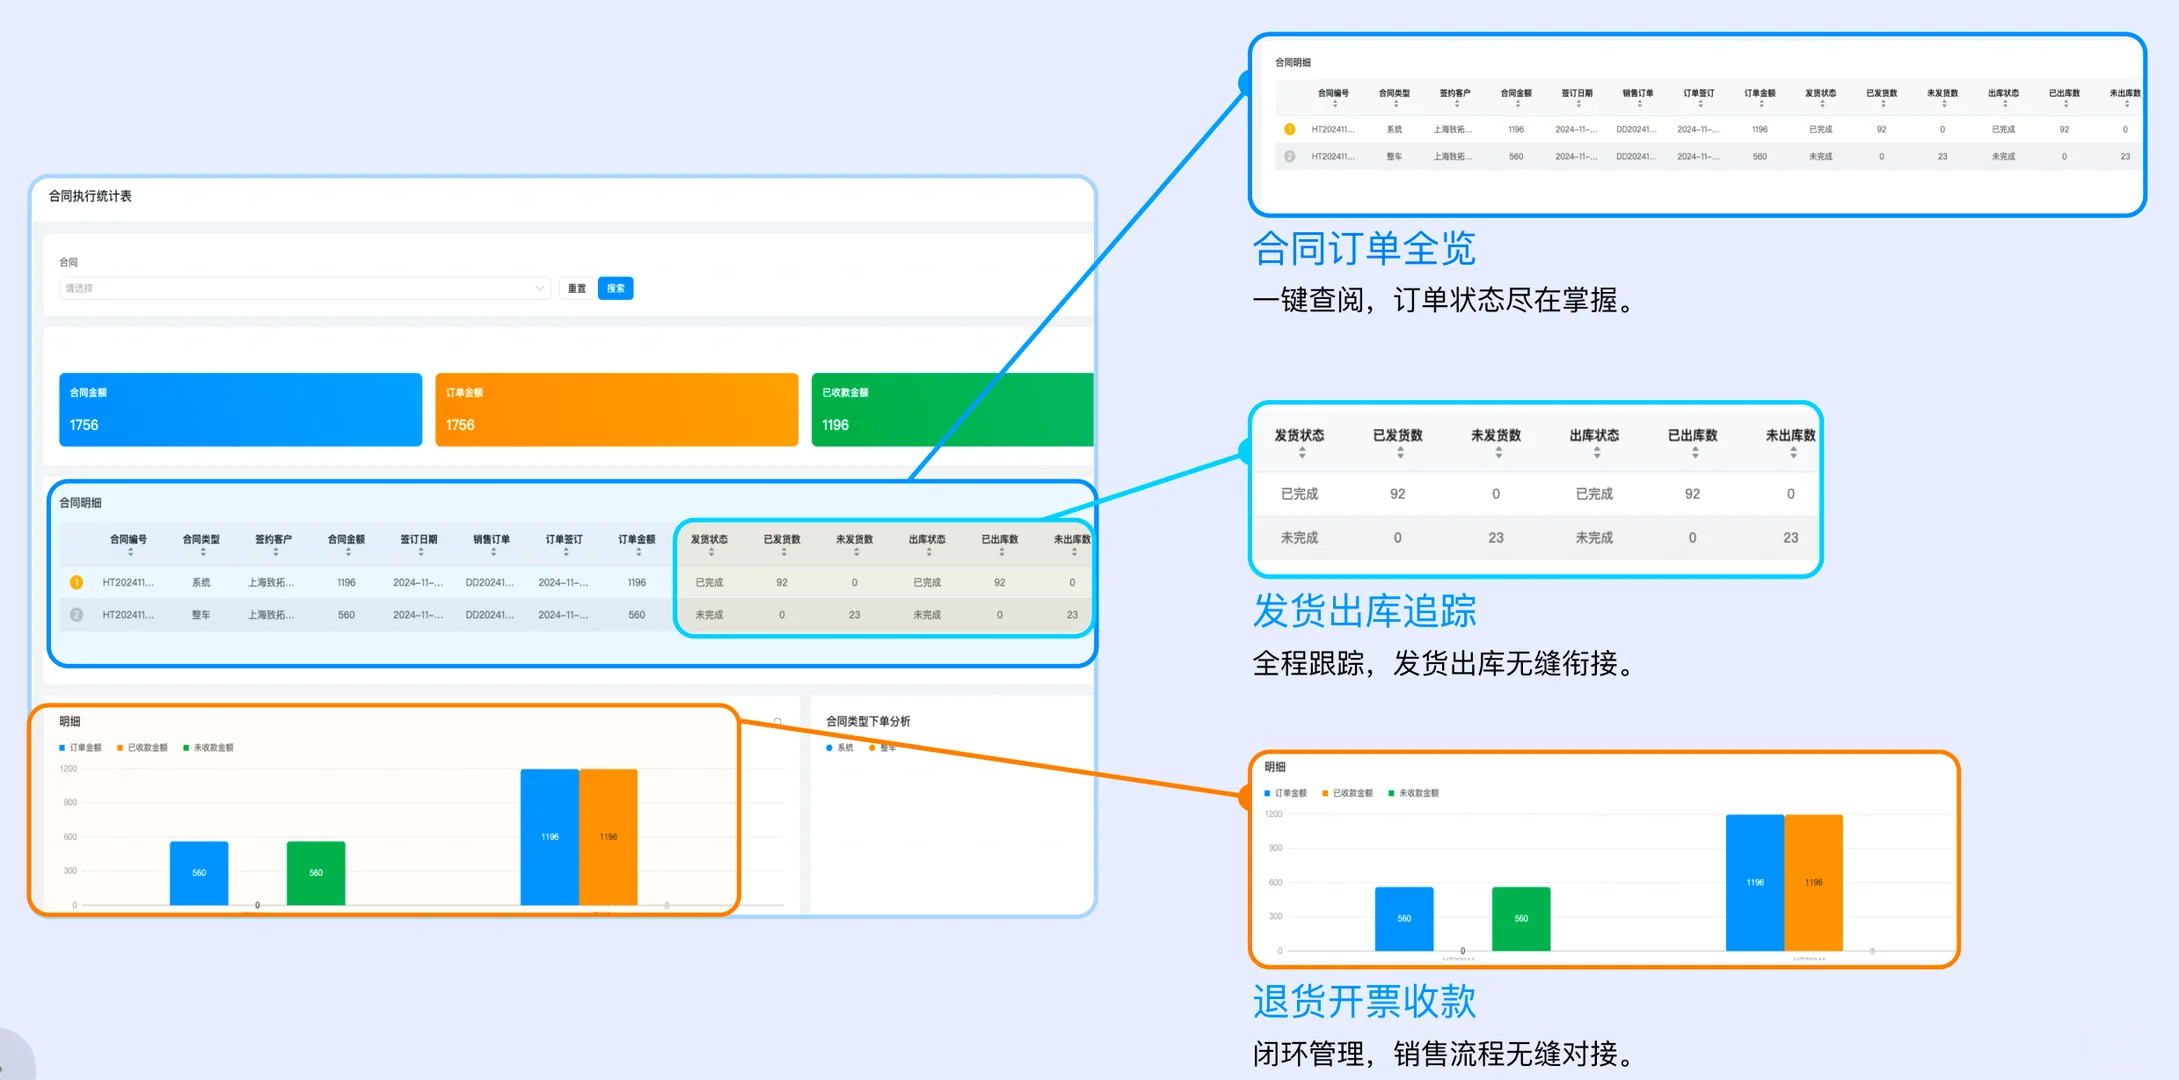Click the 合同类型下单分析 panel heading
Screen dimensions: 2179x1080
pos(867,721)
